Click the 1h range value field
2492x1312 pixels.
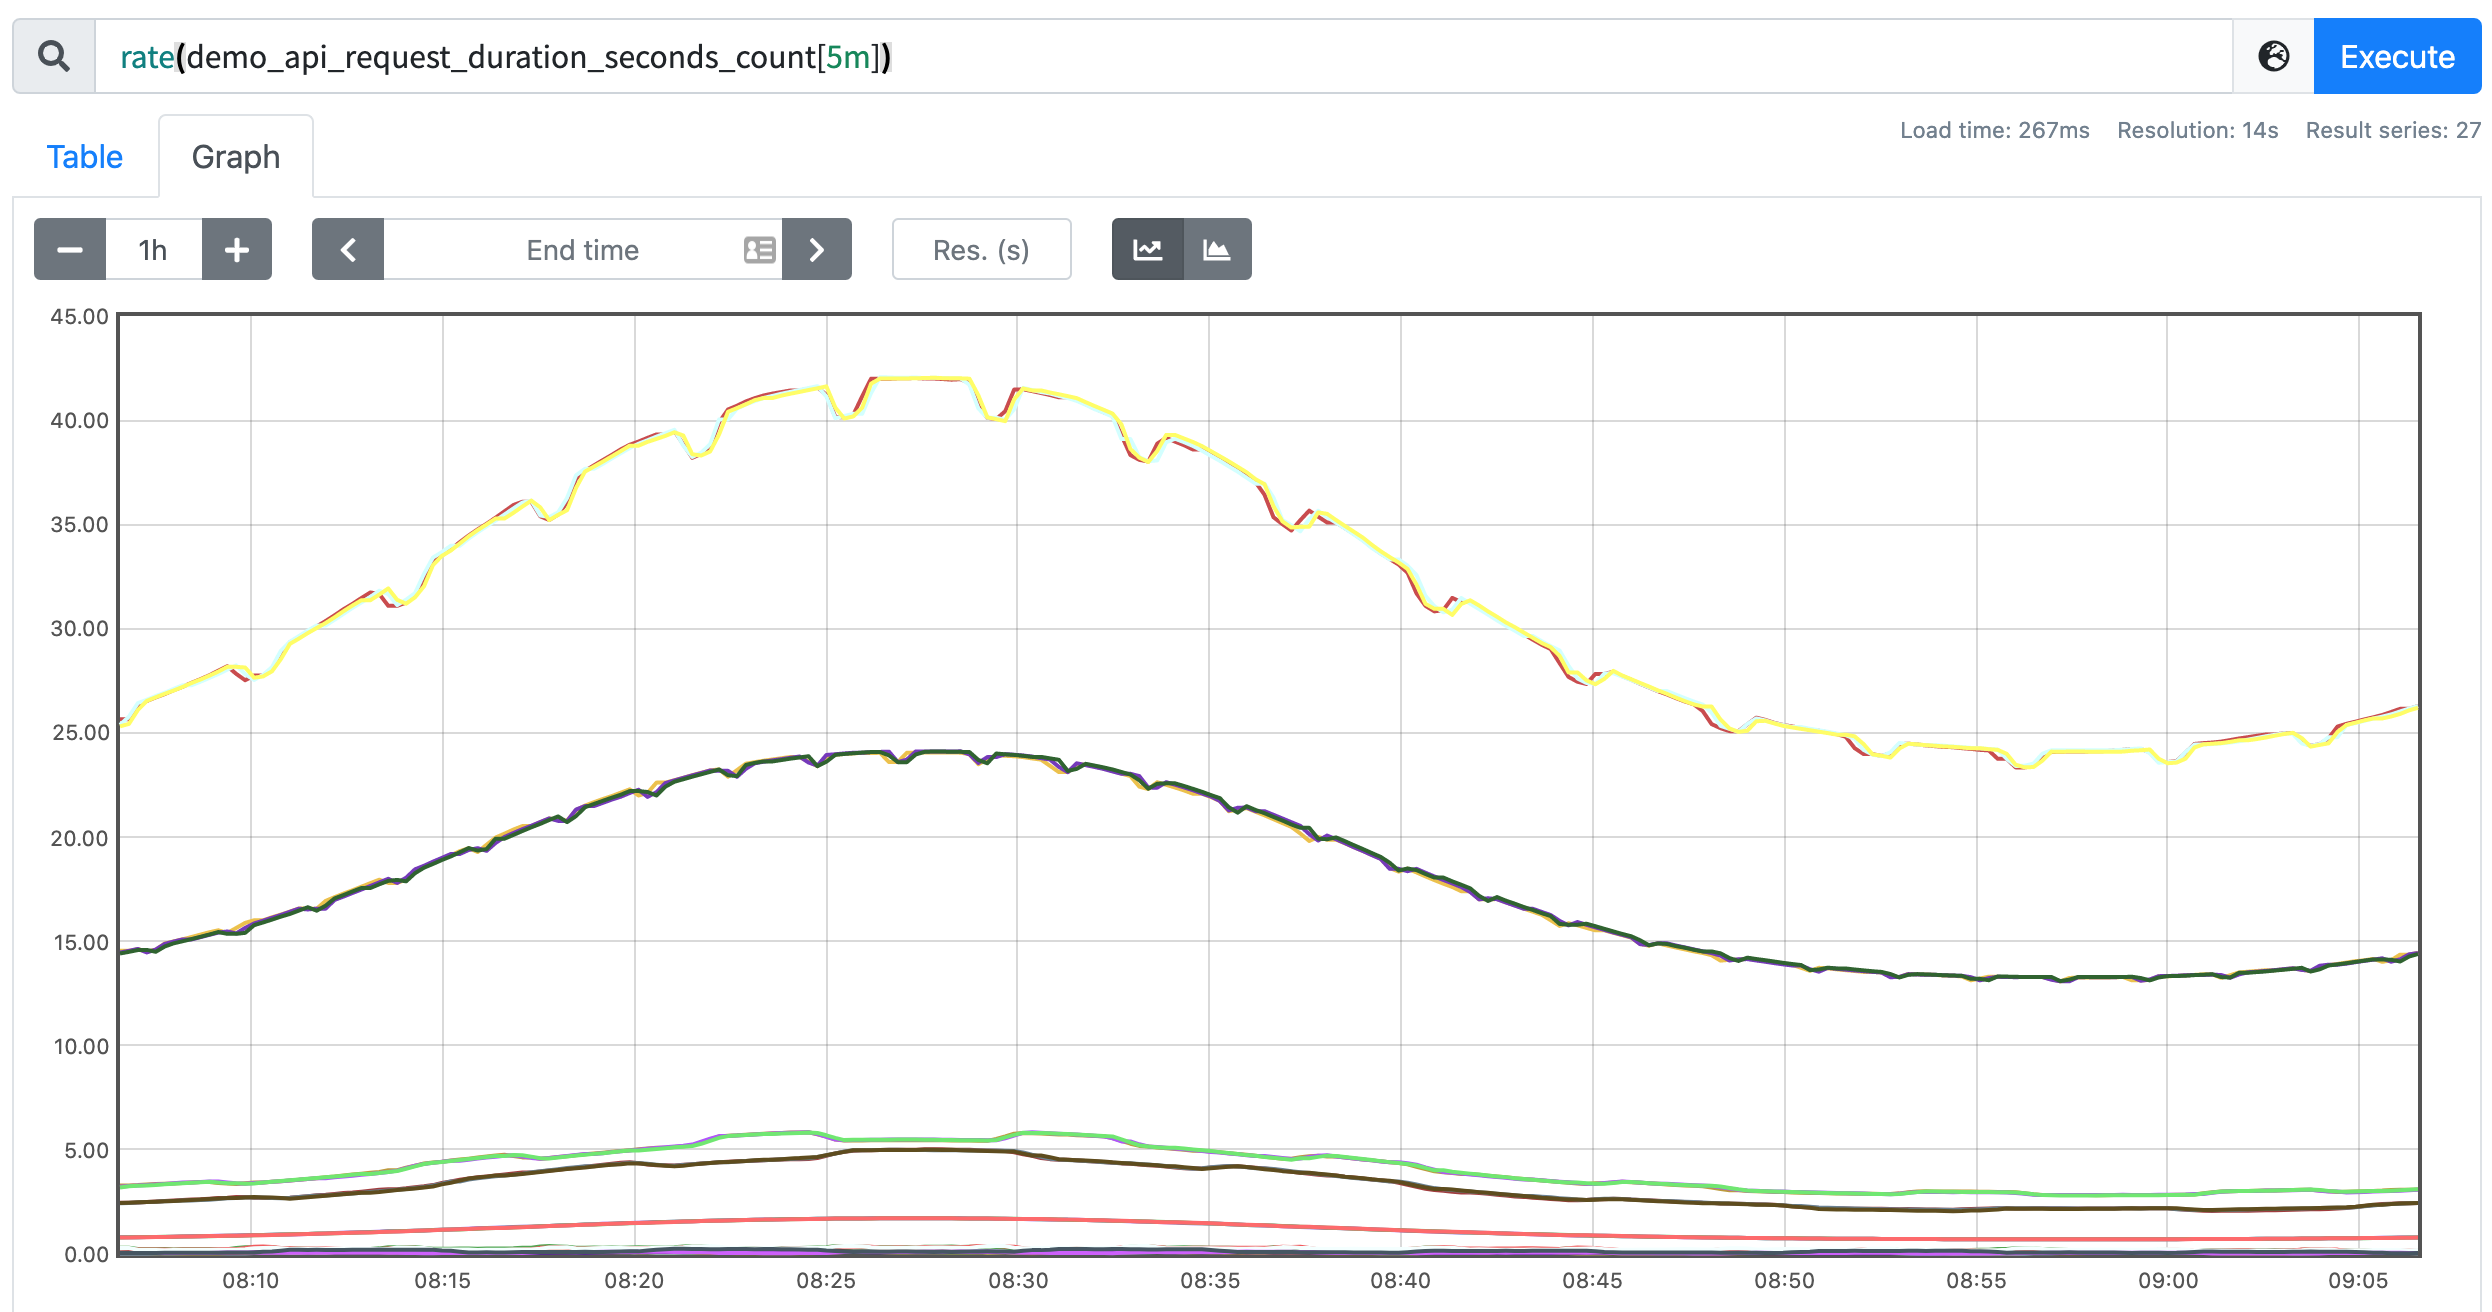click(153, 249)
